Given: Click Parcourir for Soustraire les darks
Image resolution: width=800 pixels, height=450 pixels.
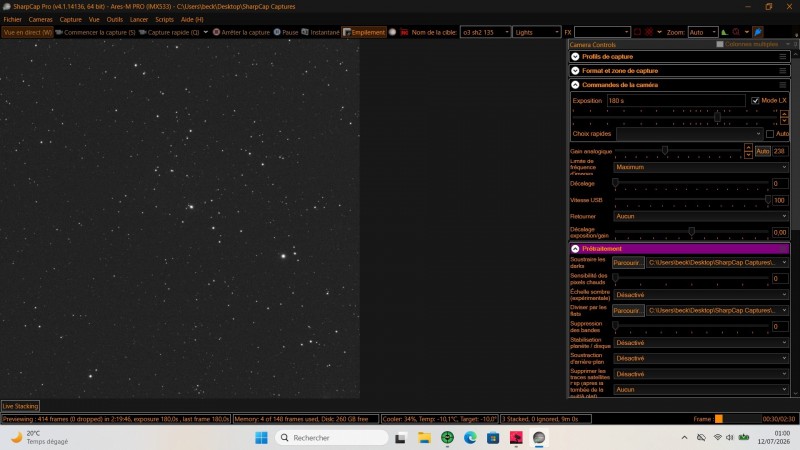Looking at the screenshot, I should coord(628,263).
